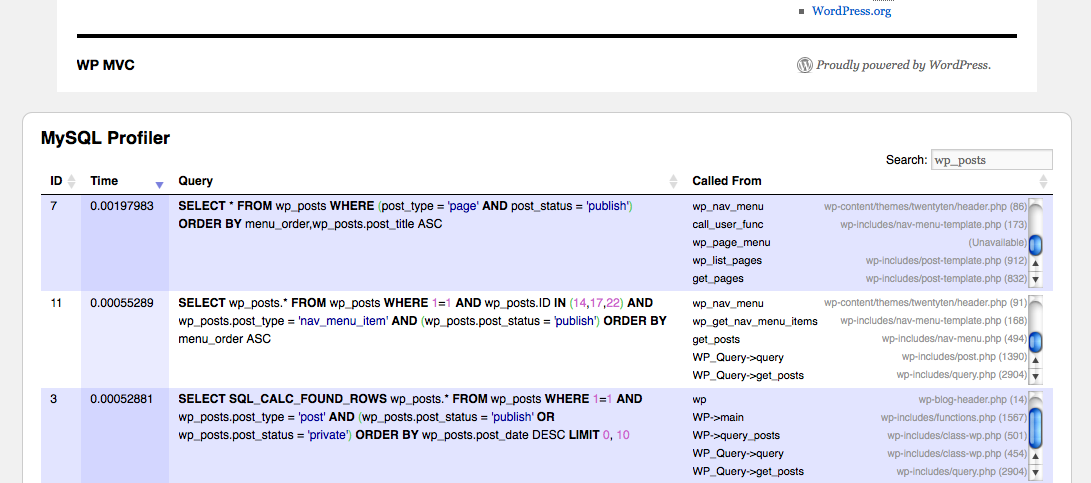Click file path 'wp-blog-header.php (14)'

click(x=973, y=399)
